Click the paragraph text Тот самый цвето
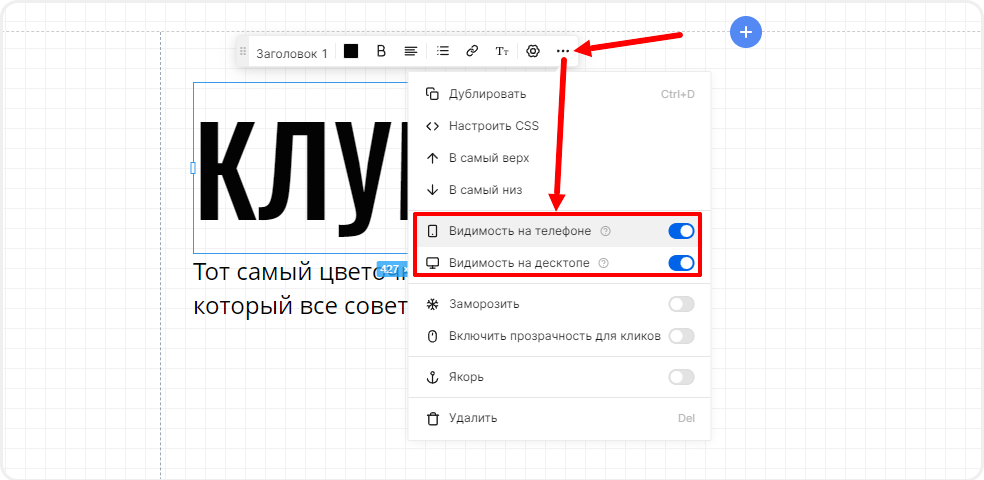The image size is (984, 480). point(300,273)
